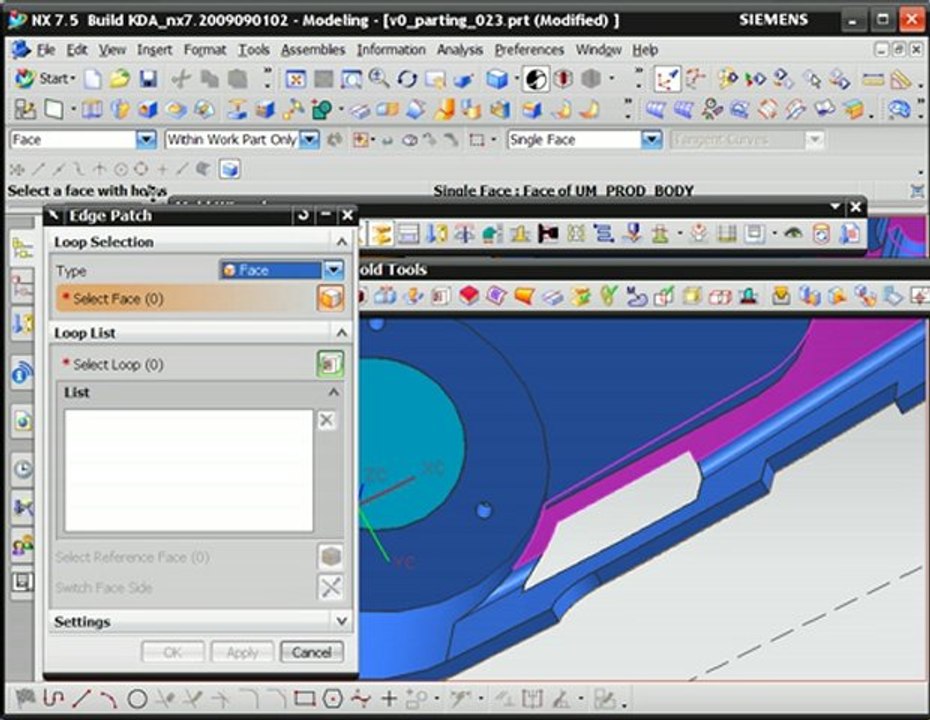Click the WCS orientation icon in top toolbar
The width and height of the screenshot is (930, 720).
click(667, 79)
